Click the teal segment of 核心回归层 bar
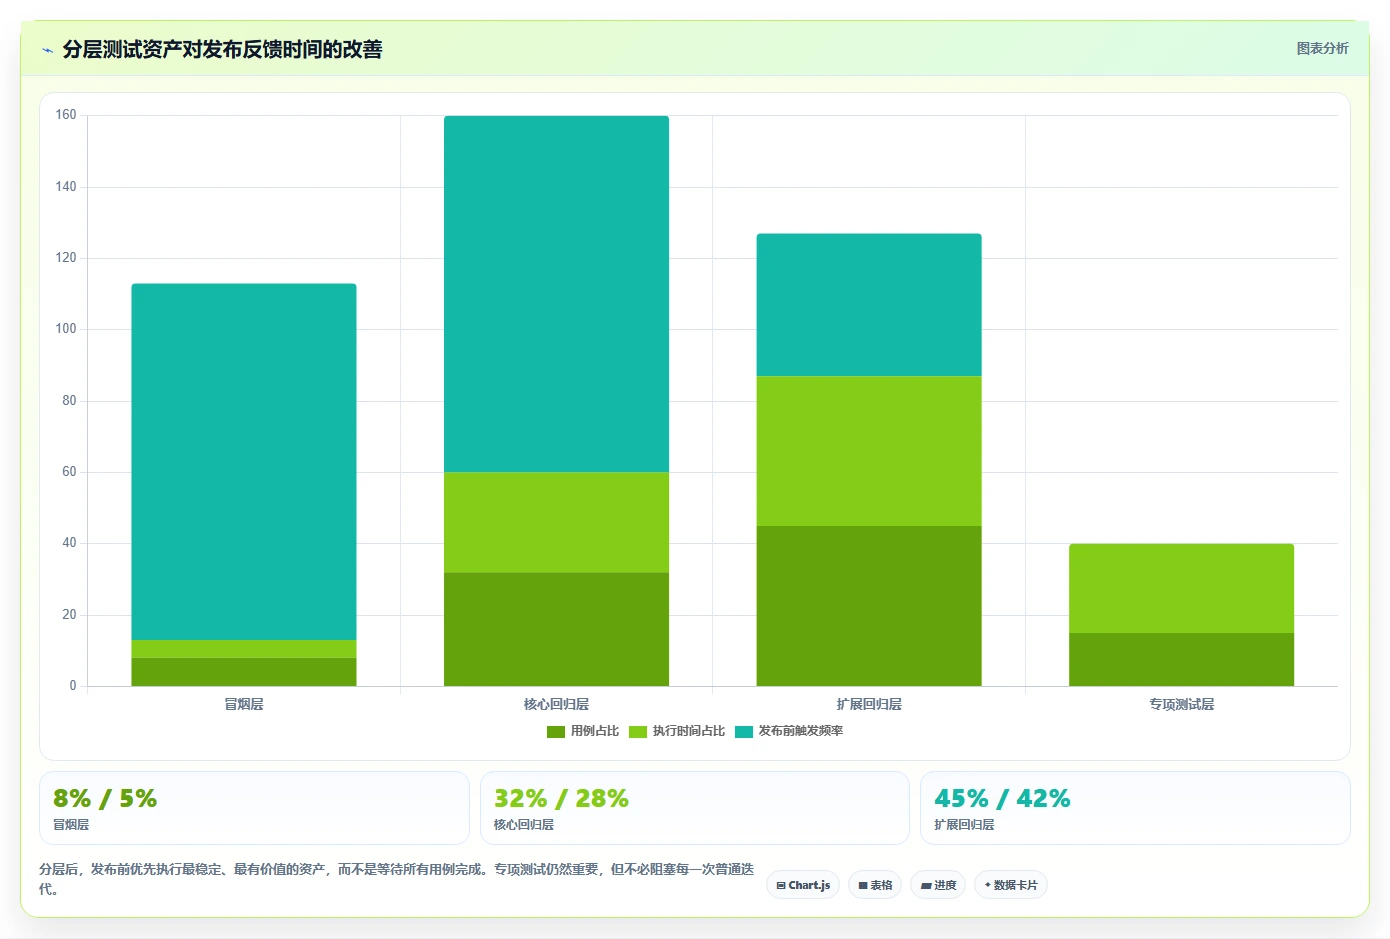This screenshot has height=939, width=1390. (x=556, y=294)
